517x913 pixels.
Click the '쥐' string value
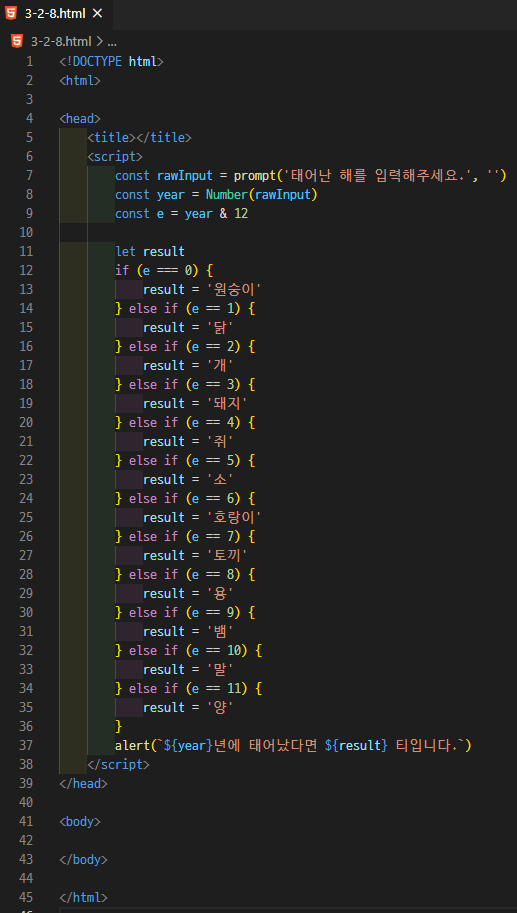219,441
